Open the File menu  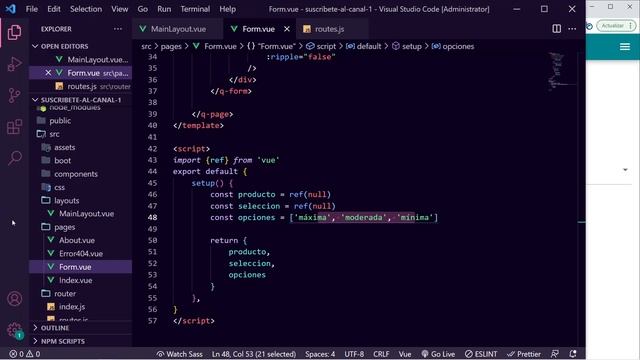(x=31, y=9)
